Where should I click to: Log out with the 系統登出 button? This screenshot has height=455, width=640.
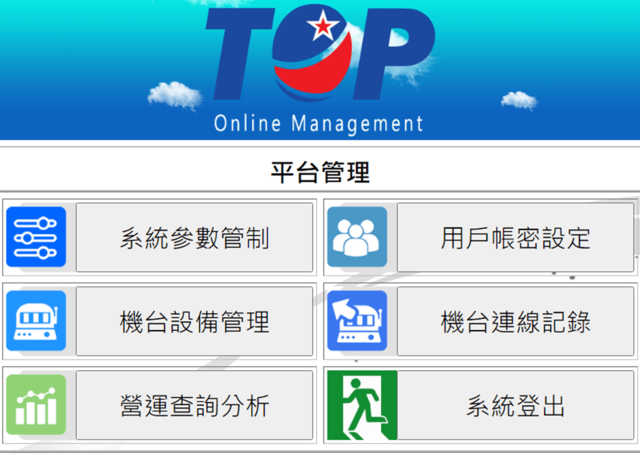(x=515, y=405)
